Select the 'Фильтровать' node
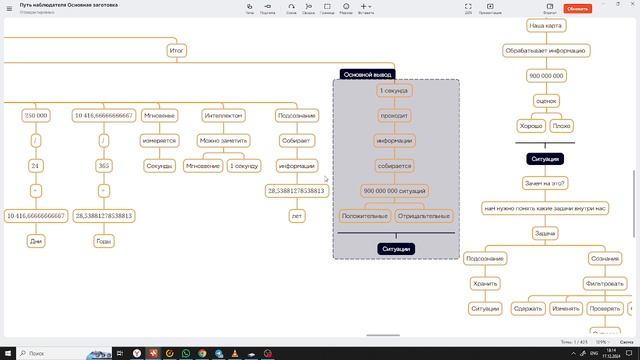 pyautogui.click(x=604, y=283)
